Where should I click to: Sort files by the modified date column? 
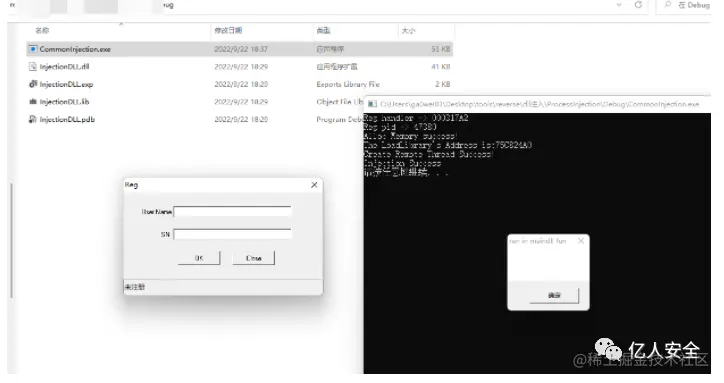pyautogui.click(x=228, y=30)
